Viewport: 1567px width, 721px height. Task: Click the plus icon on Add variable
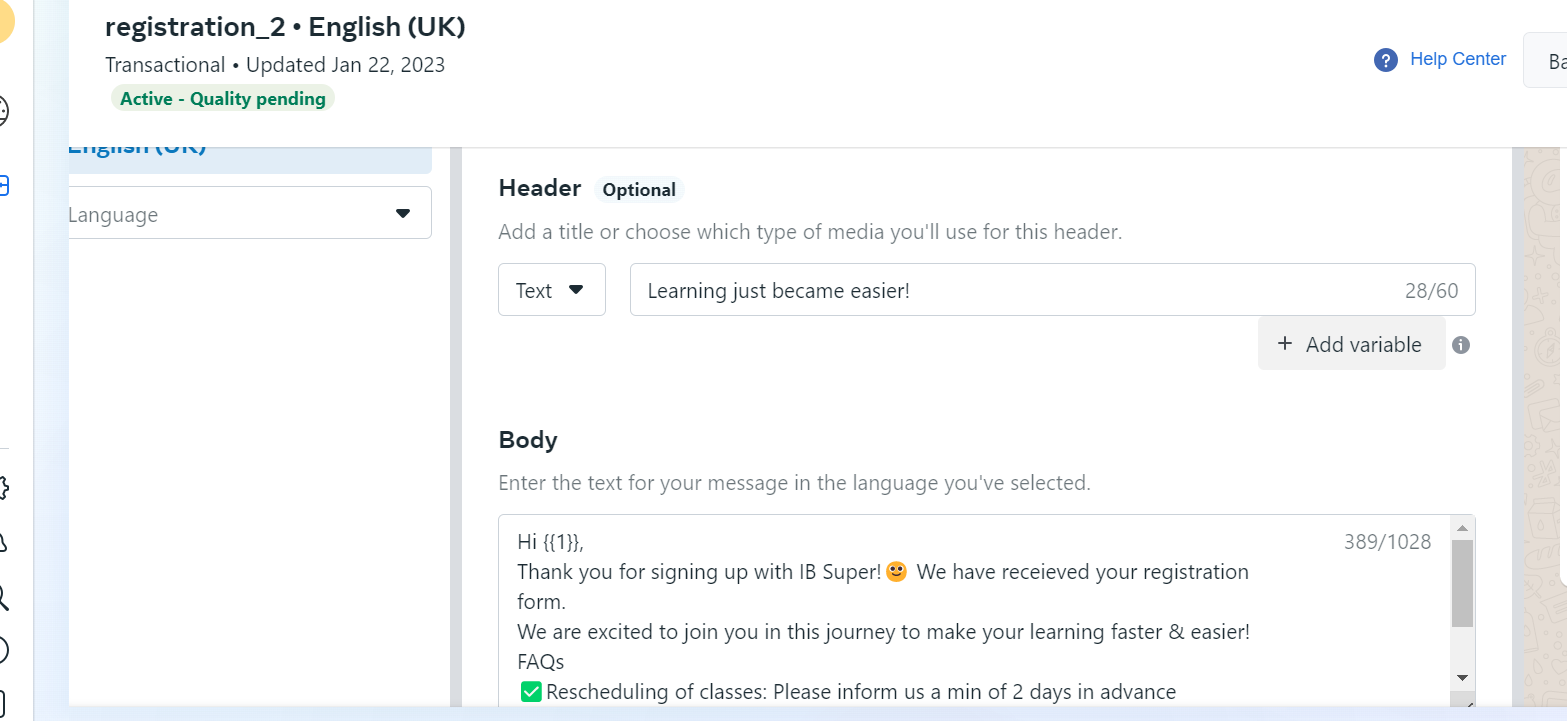1285,344
